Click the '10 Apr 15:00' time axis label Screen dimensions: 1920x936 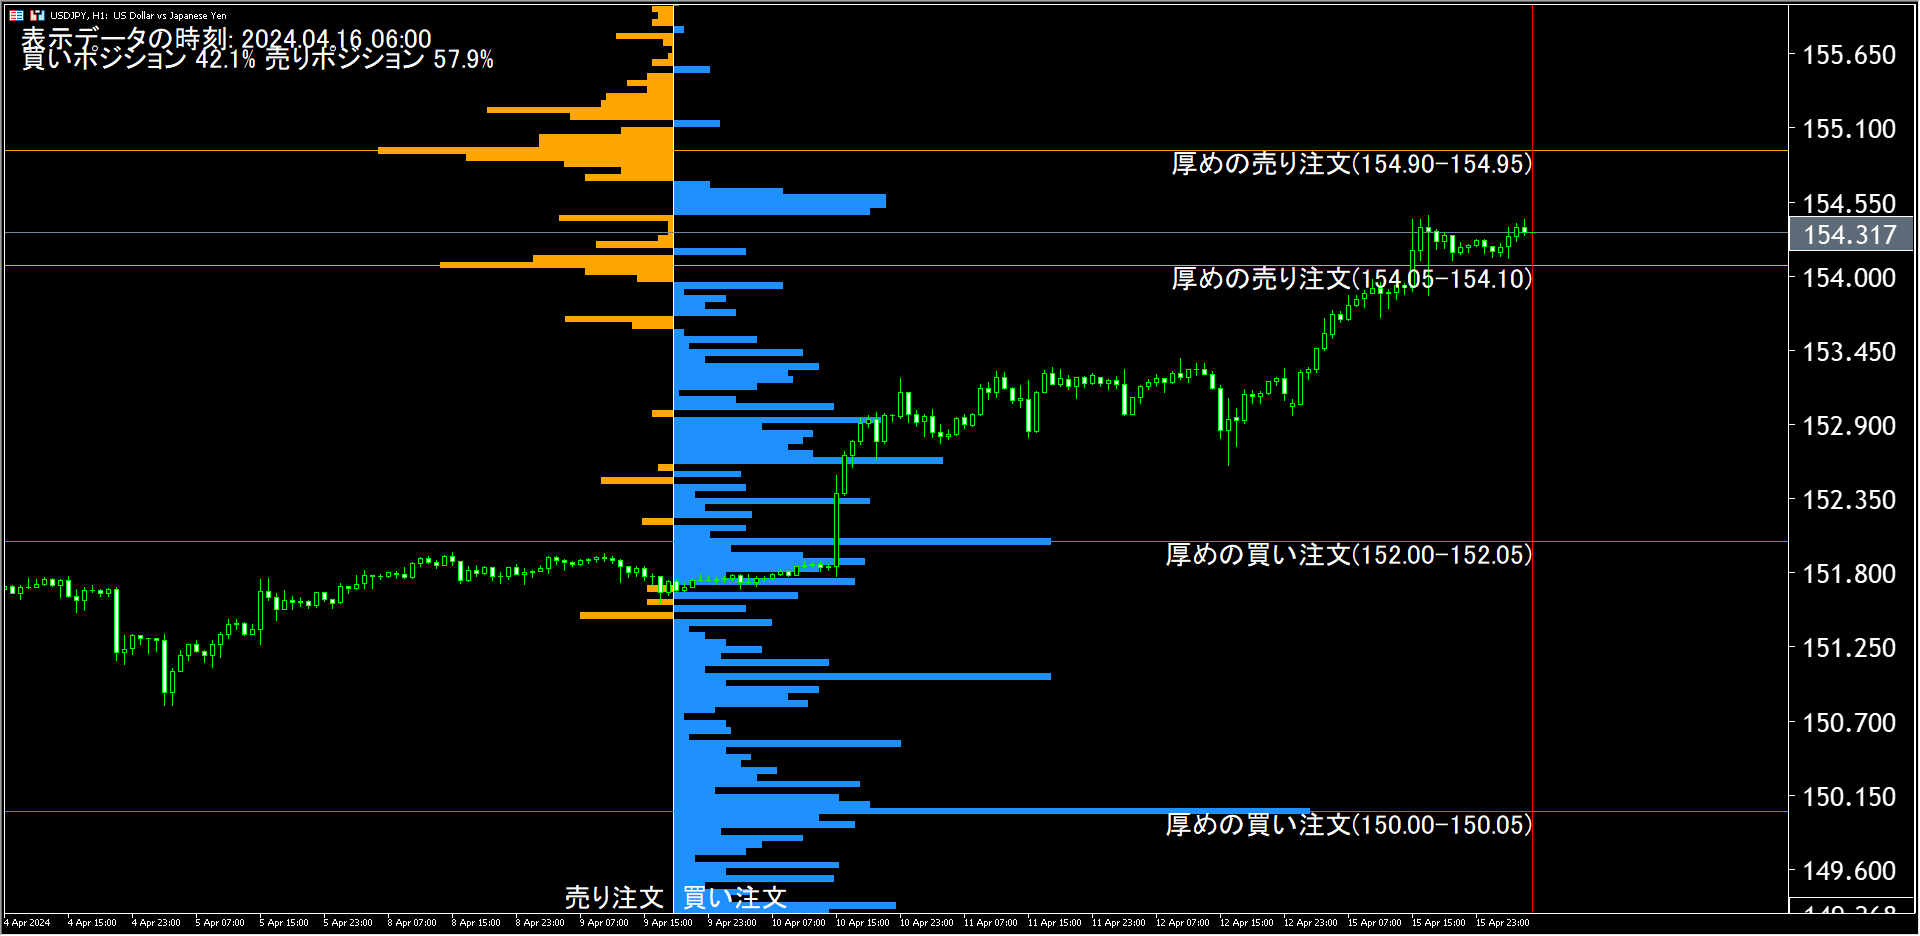pyautogui.click(x=862, y=923)
